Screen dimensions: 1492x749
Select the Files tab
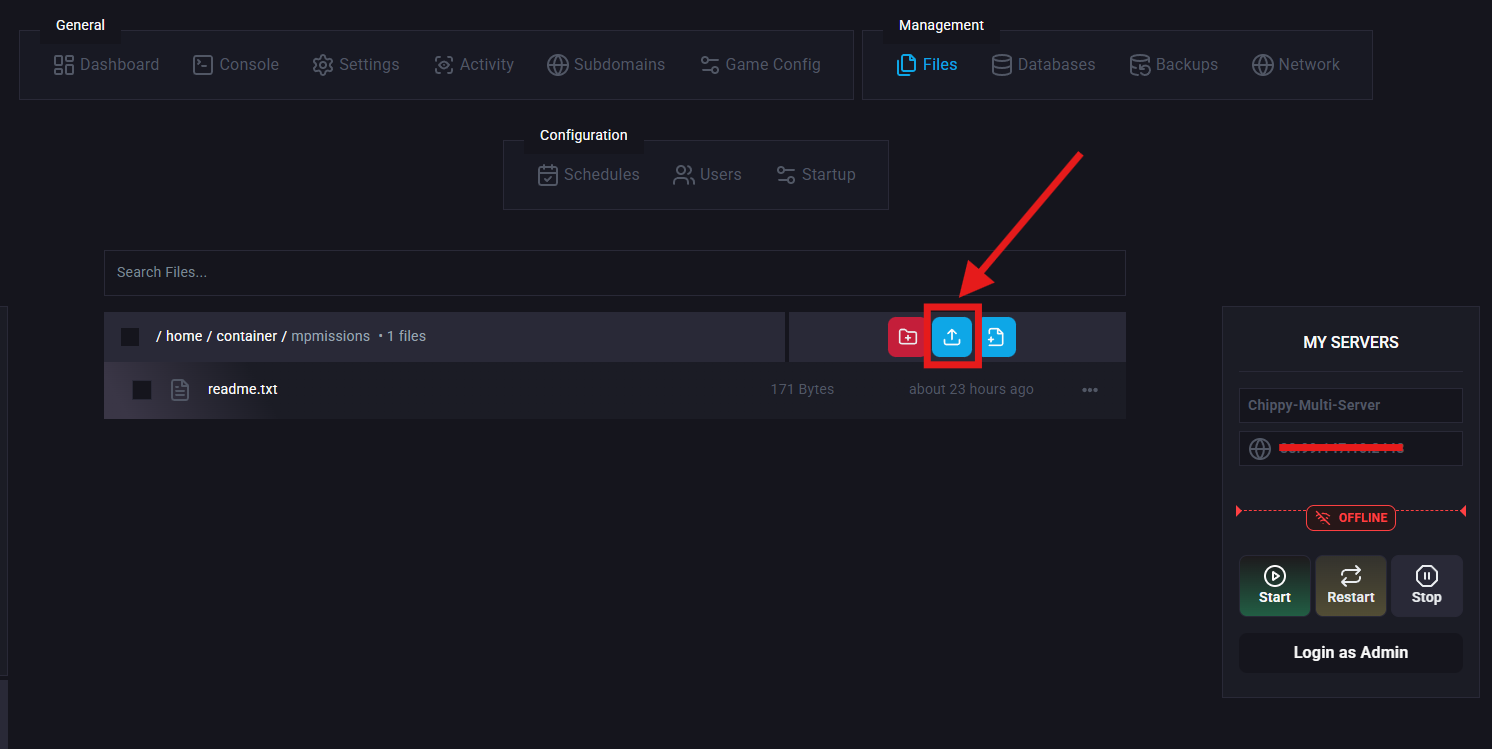927,65
